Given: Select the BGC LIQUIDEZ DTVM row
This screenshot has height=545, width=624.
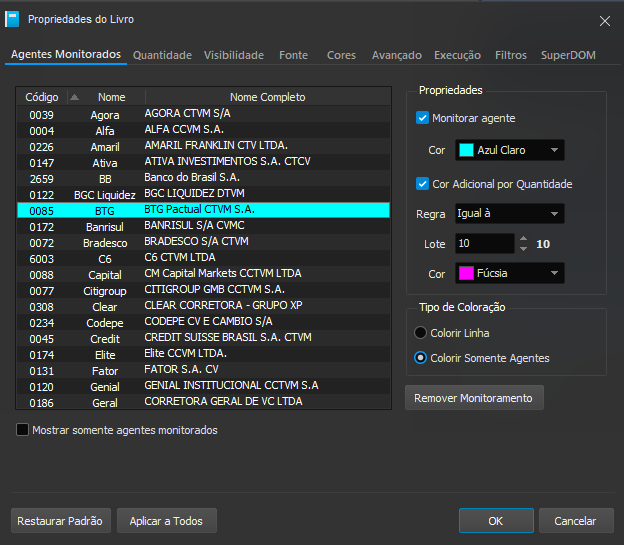Looking at the screenshot, I should [203, 194].
